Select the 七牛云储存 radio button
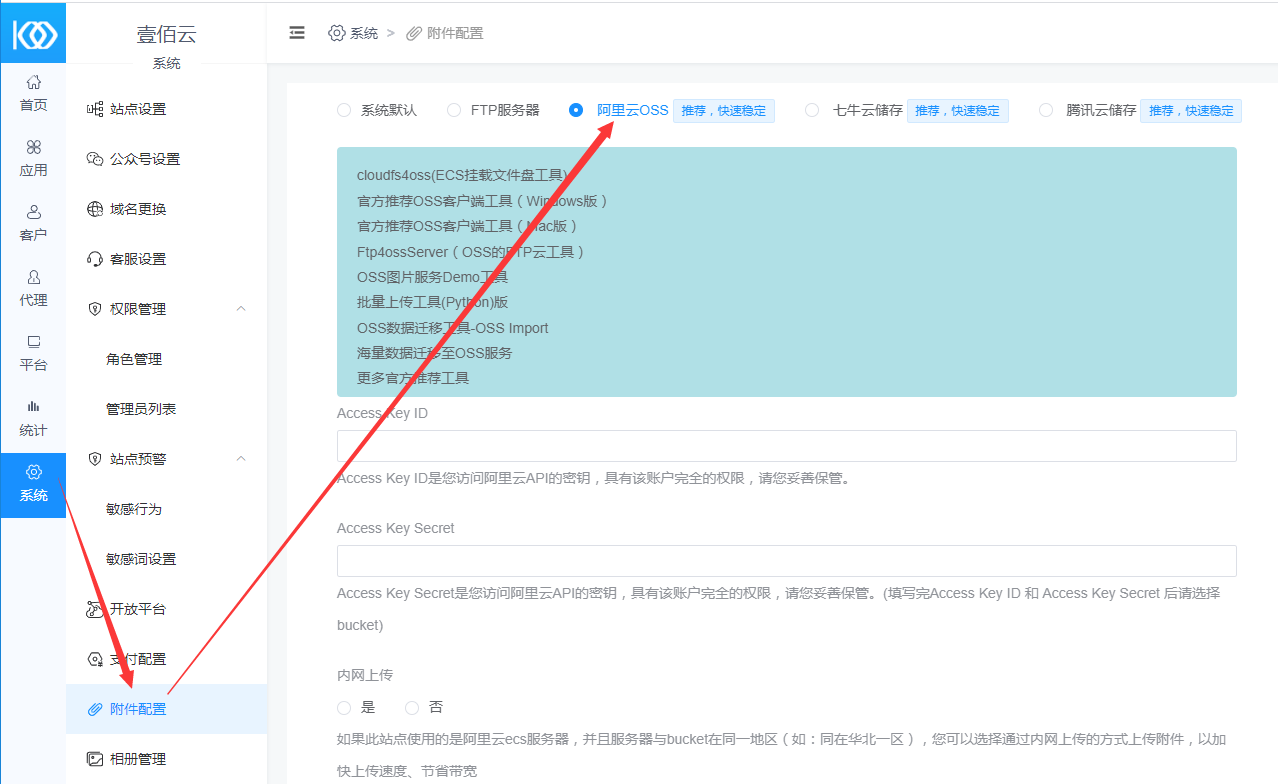 coord(812,110)
